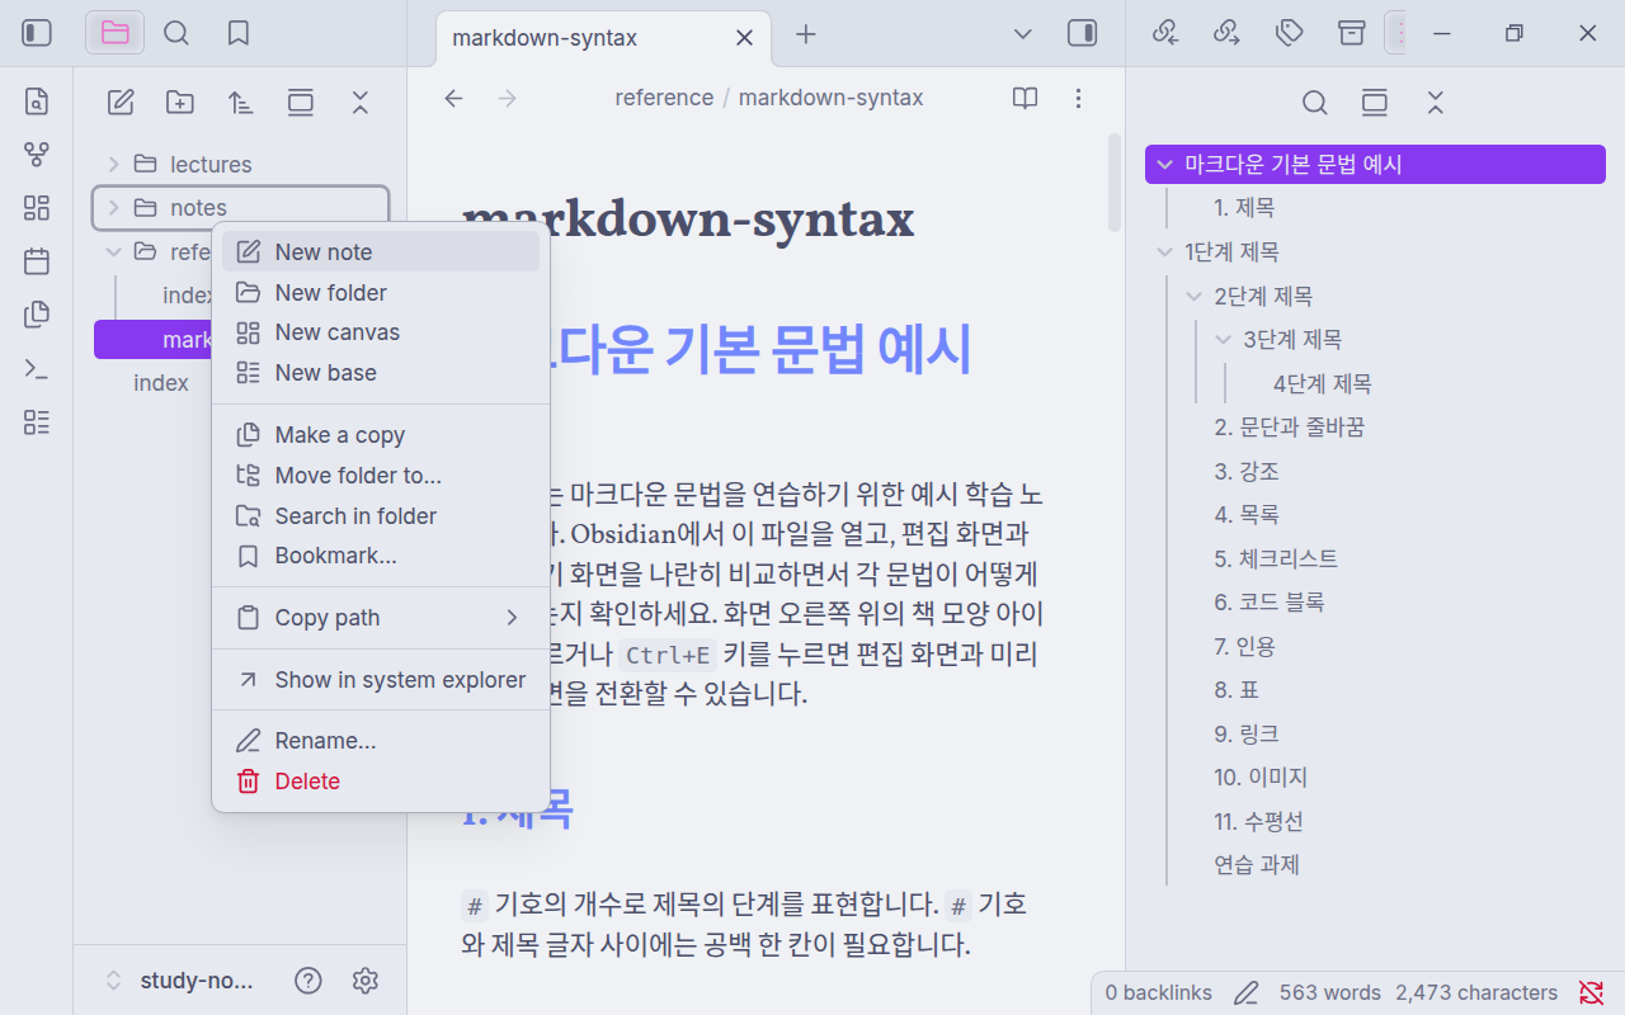Image resolution: width=1625 pixels, height=1015 pixels.
Task: Open the command palette ribbon icon
Action: 37,369
